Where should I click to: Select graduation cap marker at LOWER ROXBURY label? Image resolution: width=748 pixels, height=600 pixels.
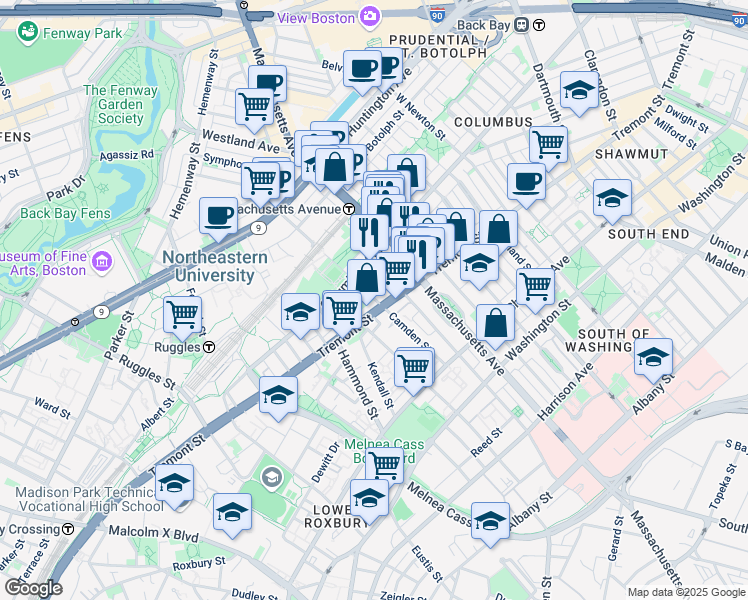pyautogui.click(x=369, y=501)
